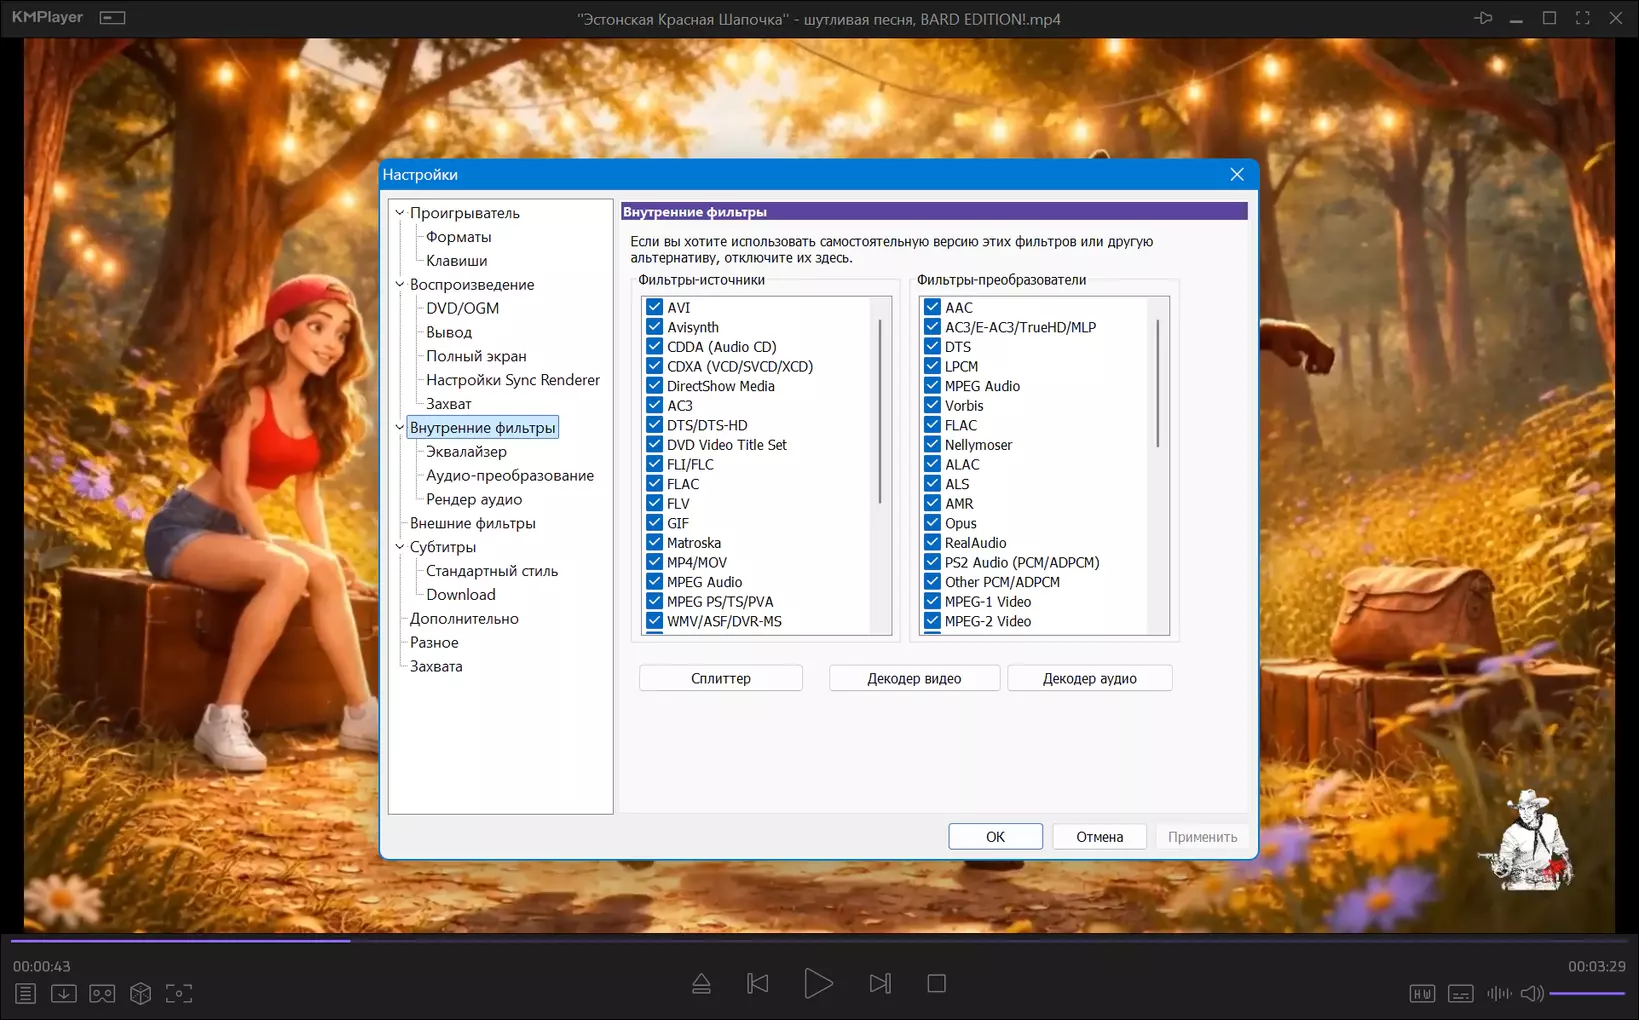Toggle the VR goggles mode icon

pyautogui.click(x=102, y=993)
